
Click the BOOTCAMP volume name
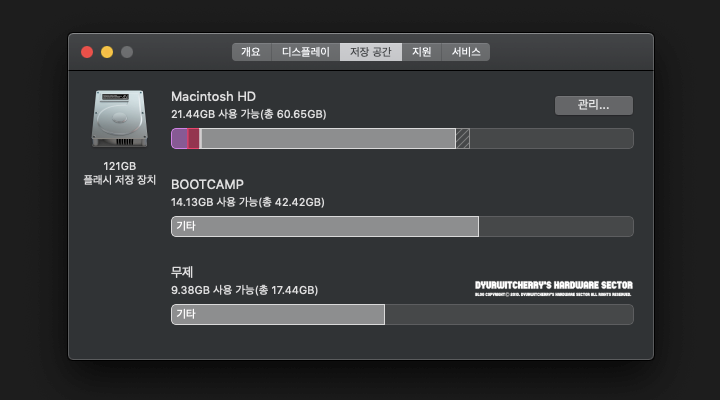click(x=208, y=185)
